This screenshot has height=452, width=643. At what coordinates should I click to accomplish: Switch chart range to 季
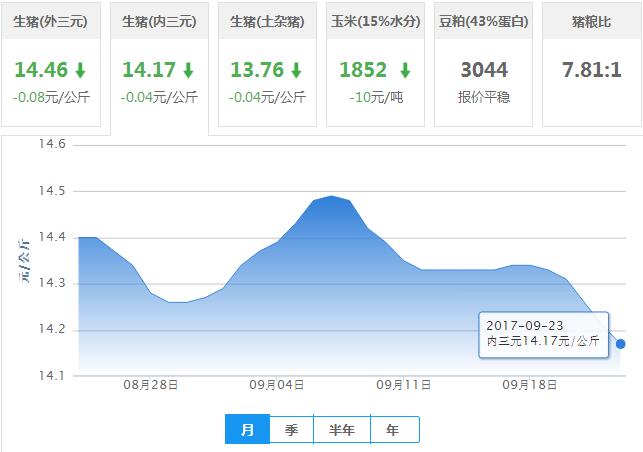click(x=292, y=429)
